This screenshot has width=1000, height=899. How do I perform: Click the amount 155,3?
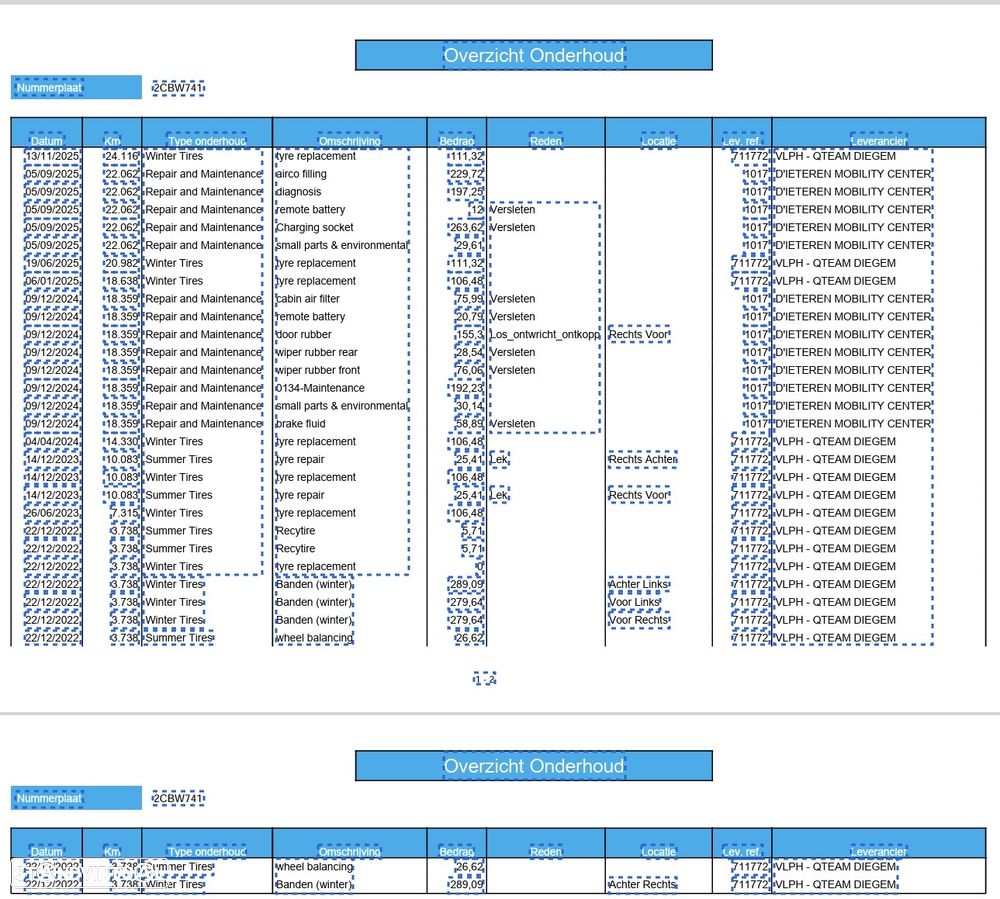click(469, 335)
